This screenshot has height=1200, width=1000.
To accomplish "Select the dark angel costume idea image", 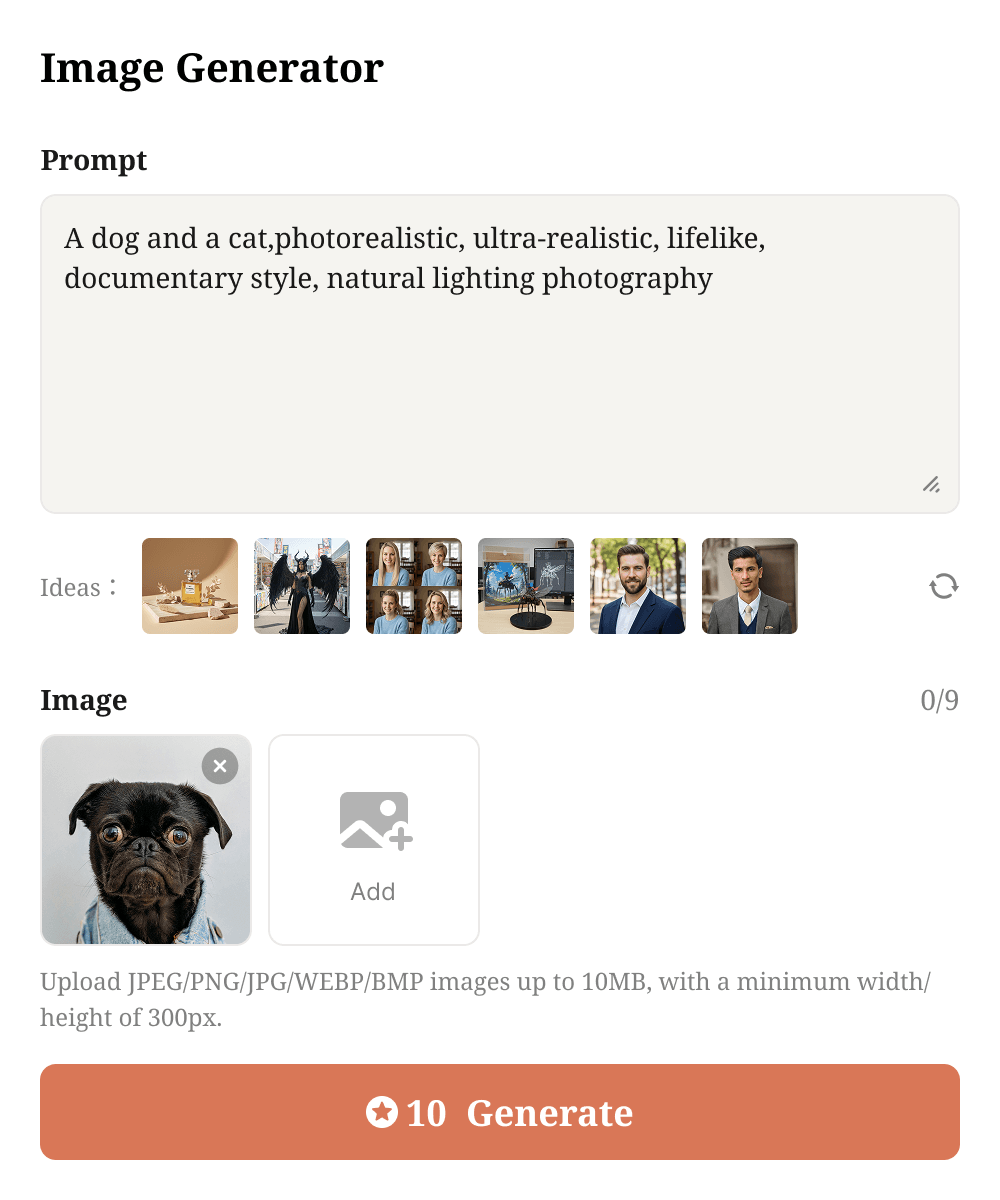I will tap(301, 586).
